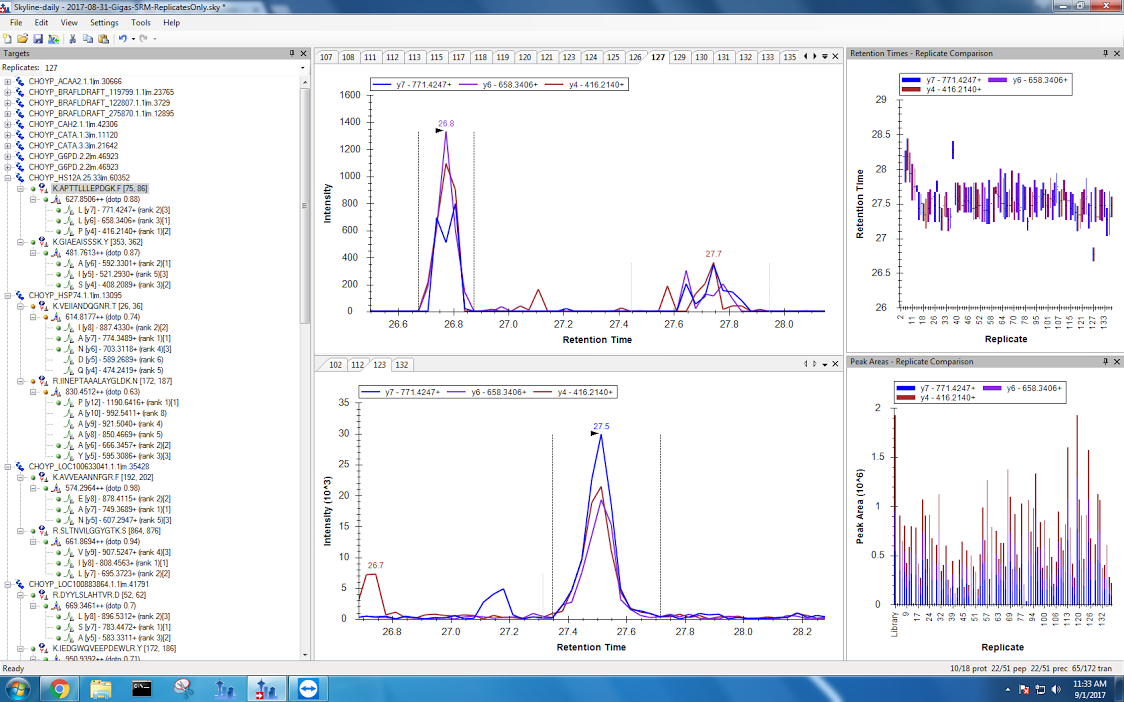Open the chromatogram tab list dropdown arrow
This screenshot has height=702, width=1124.
[824, 57]
